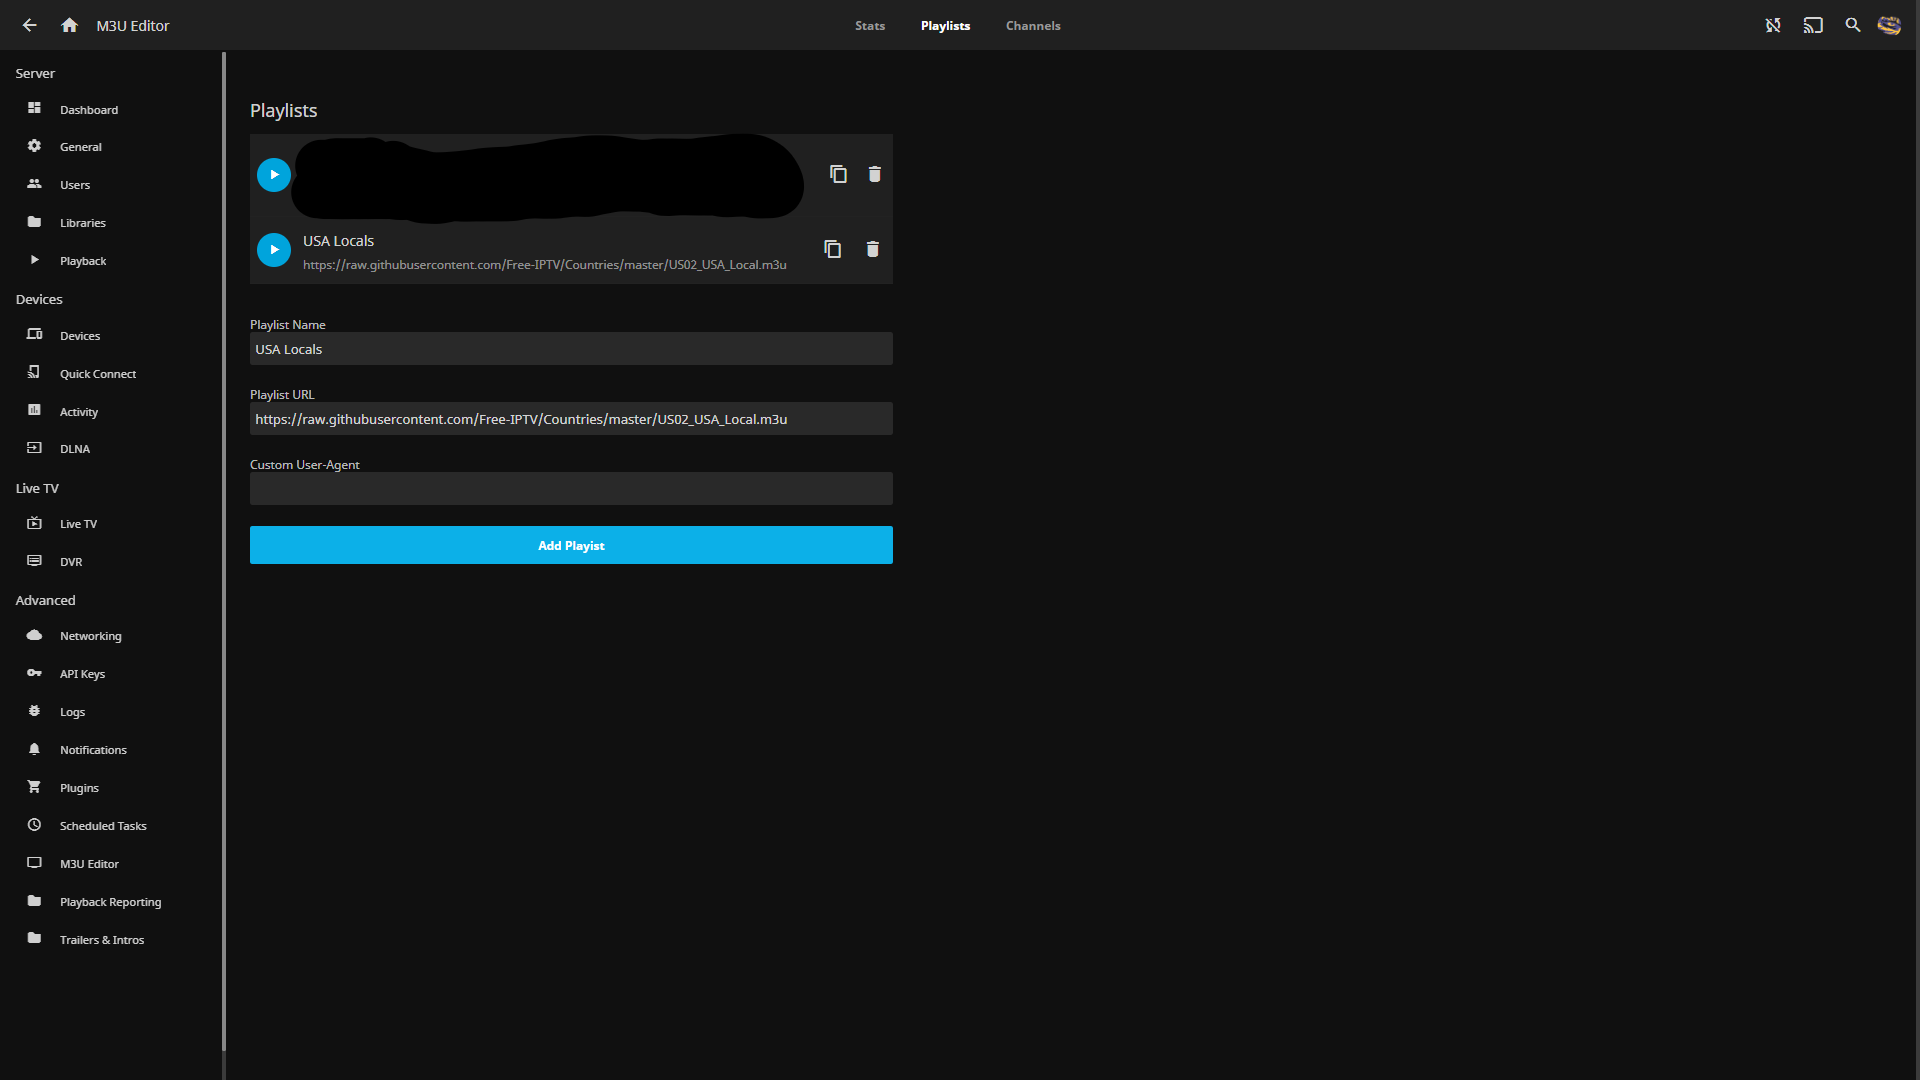The height and width of the screenshot is (1080, 1920).
Task: Click the Custom User-Agent field
Action: 571,488
